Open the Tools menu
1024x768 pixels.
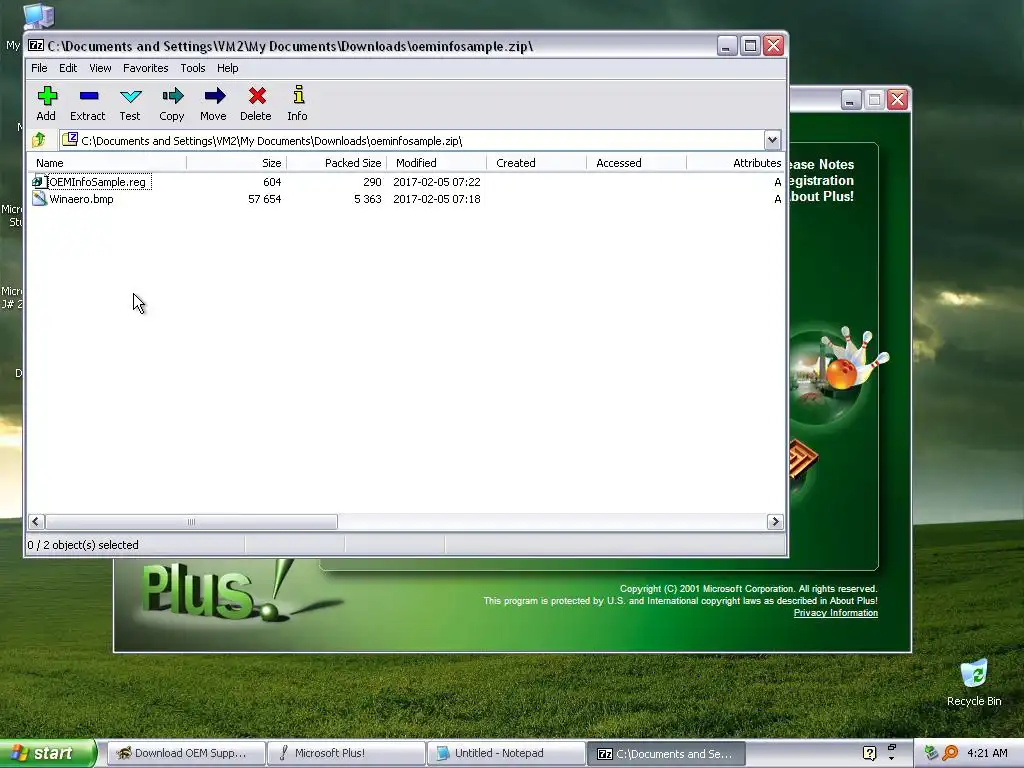click(x=193, y=68)
